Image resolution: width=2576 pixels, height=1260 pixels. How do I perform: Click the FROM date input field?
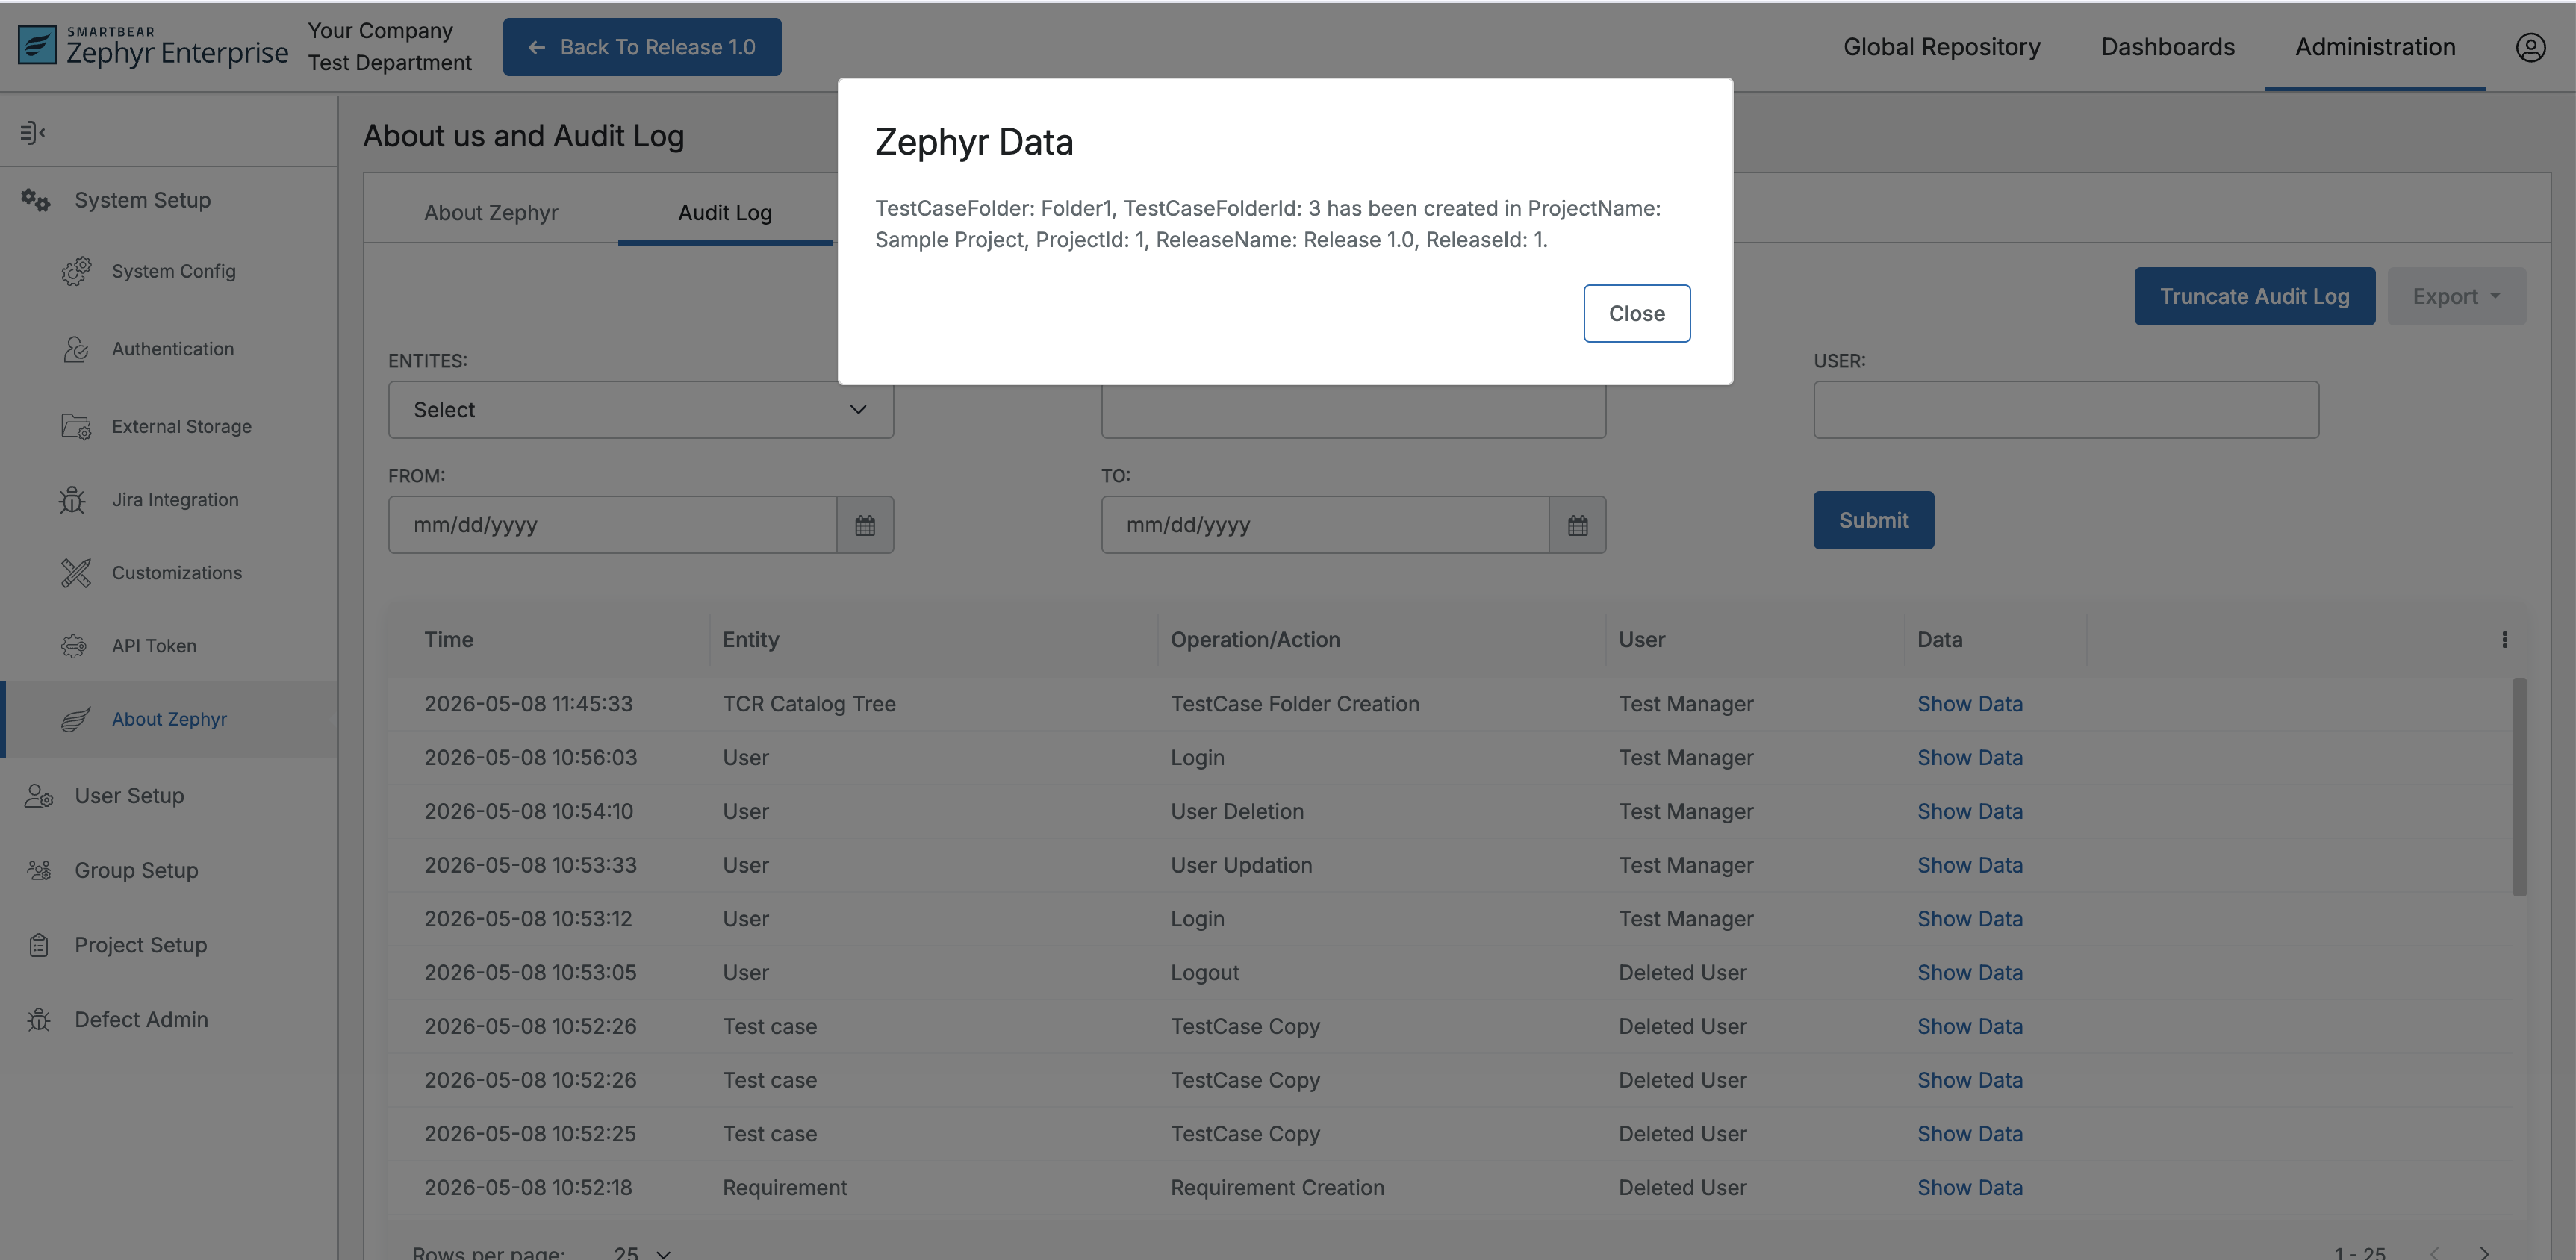[x=612, y=525]
